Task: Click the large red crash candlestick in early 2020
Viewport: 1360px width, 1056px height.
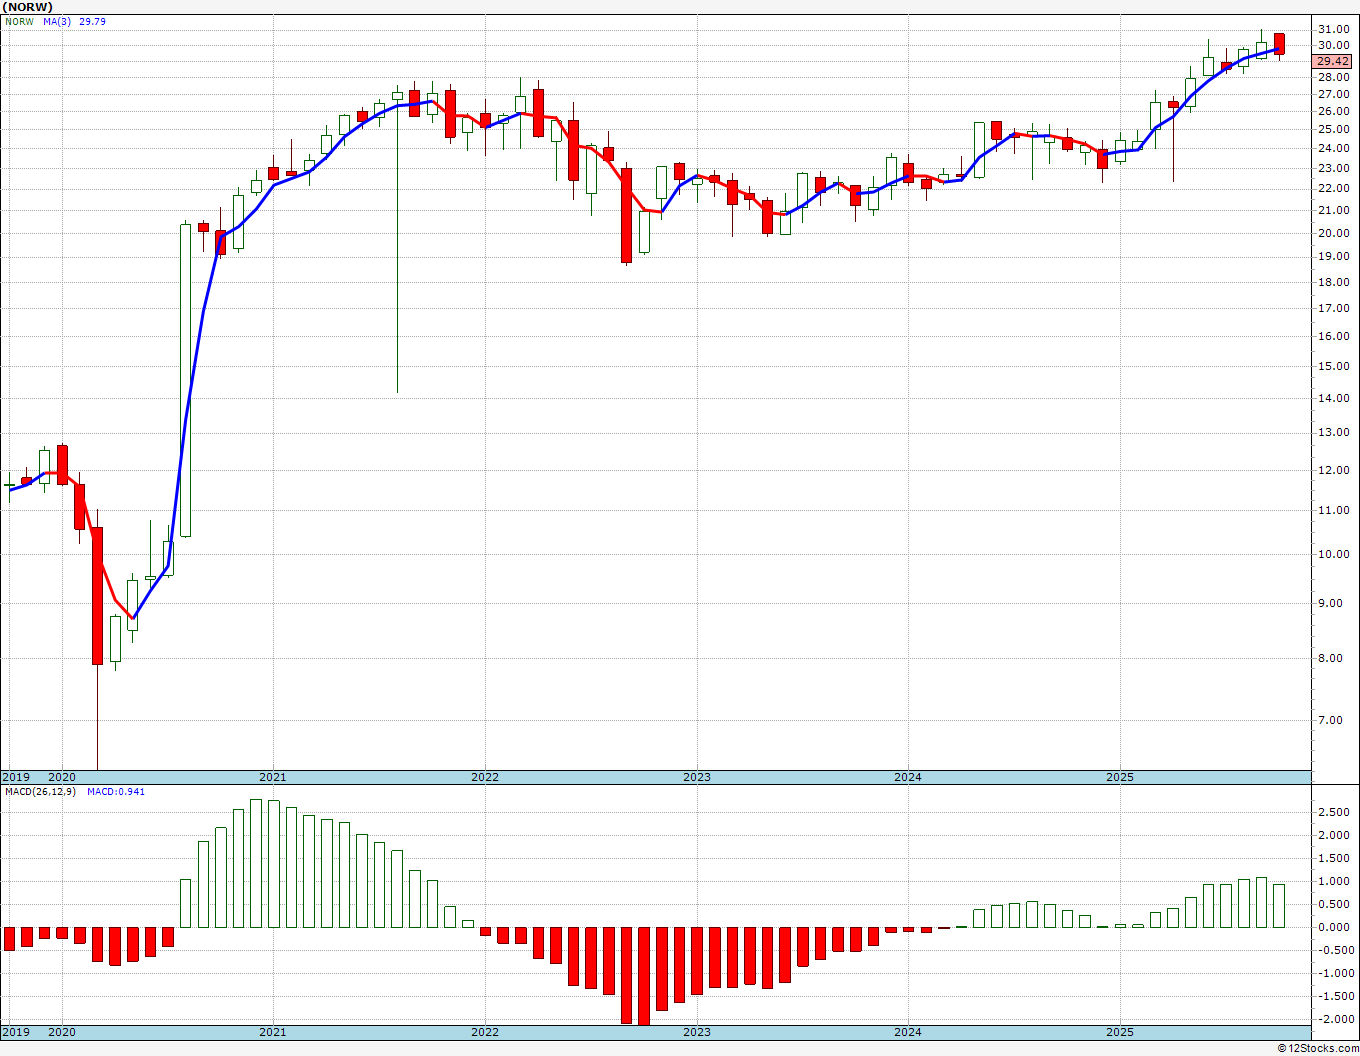Action: 97,595
